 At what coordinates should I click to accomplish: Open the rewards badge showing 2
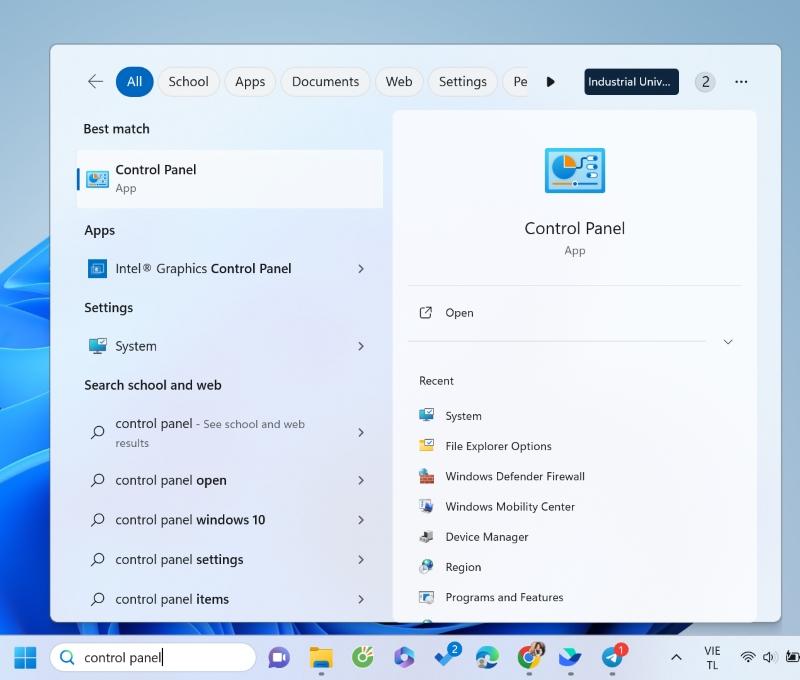pos(705,82)
